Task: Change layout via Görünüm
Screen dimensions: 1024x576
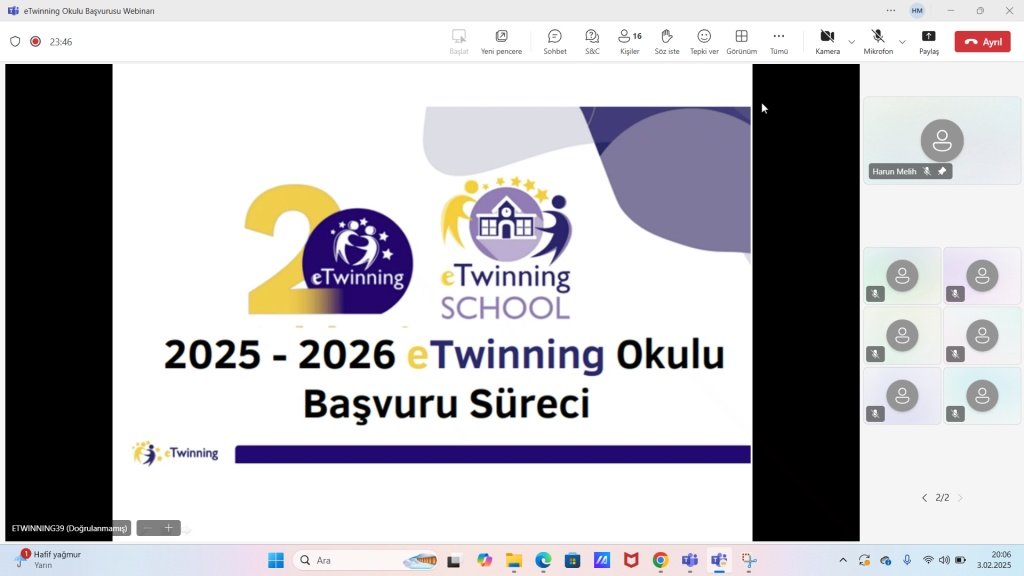Action: tap(741, 42)
